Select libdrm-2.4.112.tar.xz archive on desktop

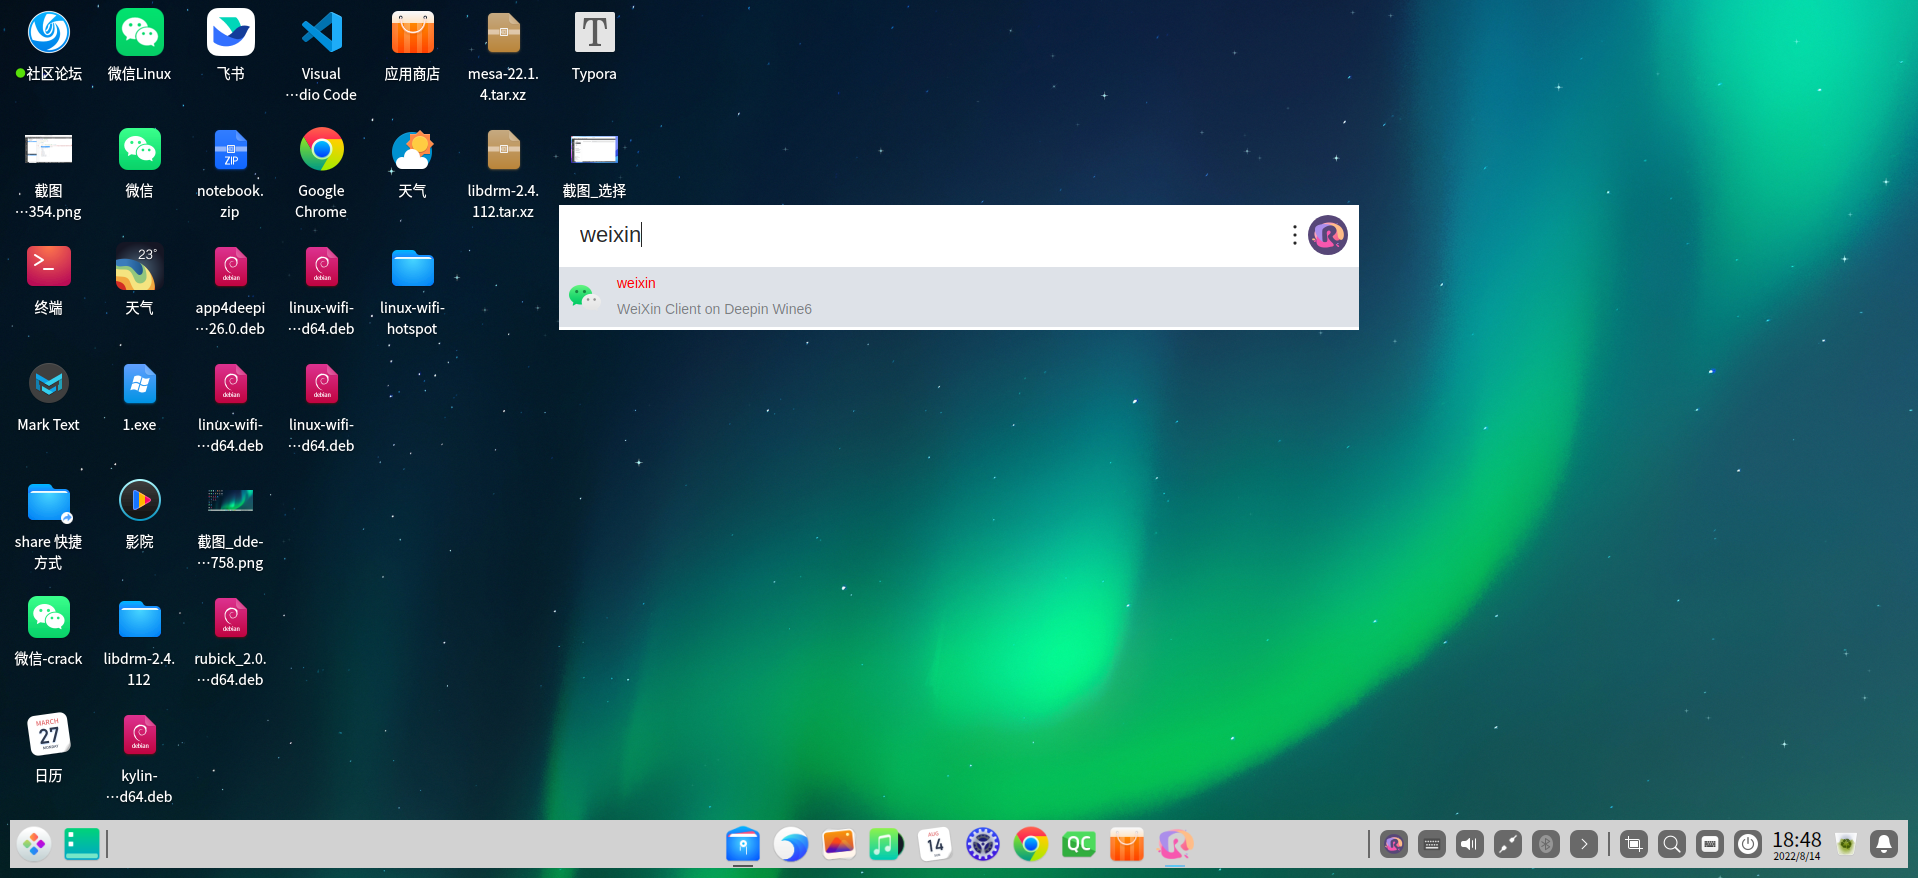[x=503, y=173]
